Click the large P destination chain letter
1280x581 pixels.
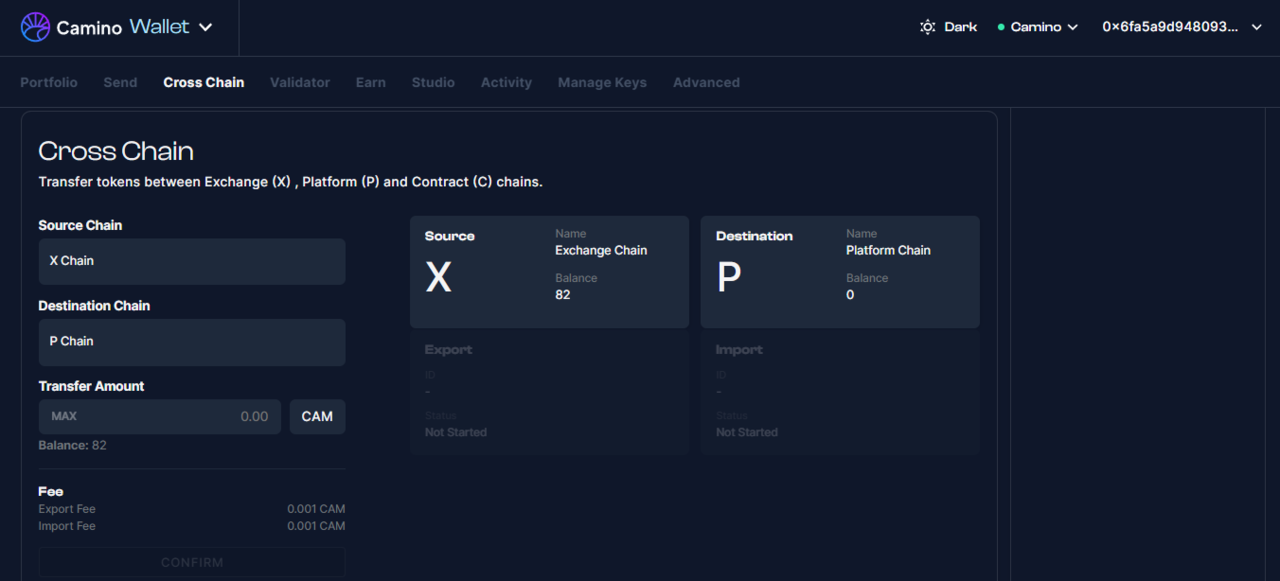coord(729,277)
